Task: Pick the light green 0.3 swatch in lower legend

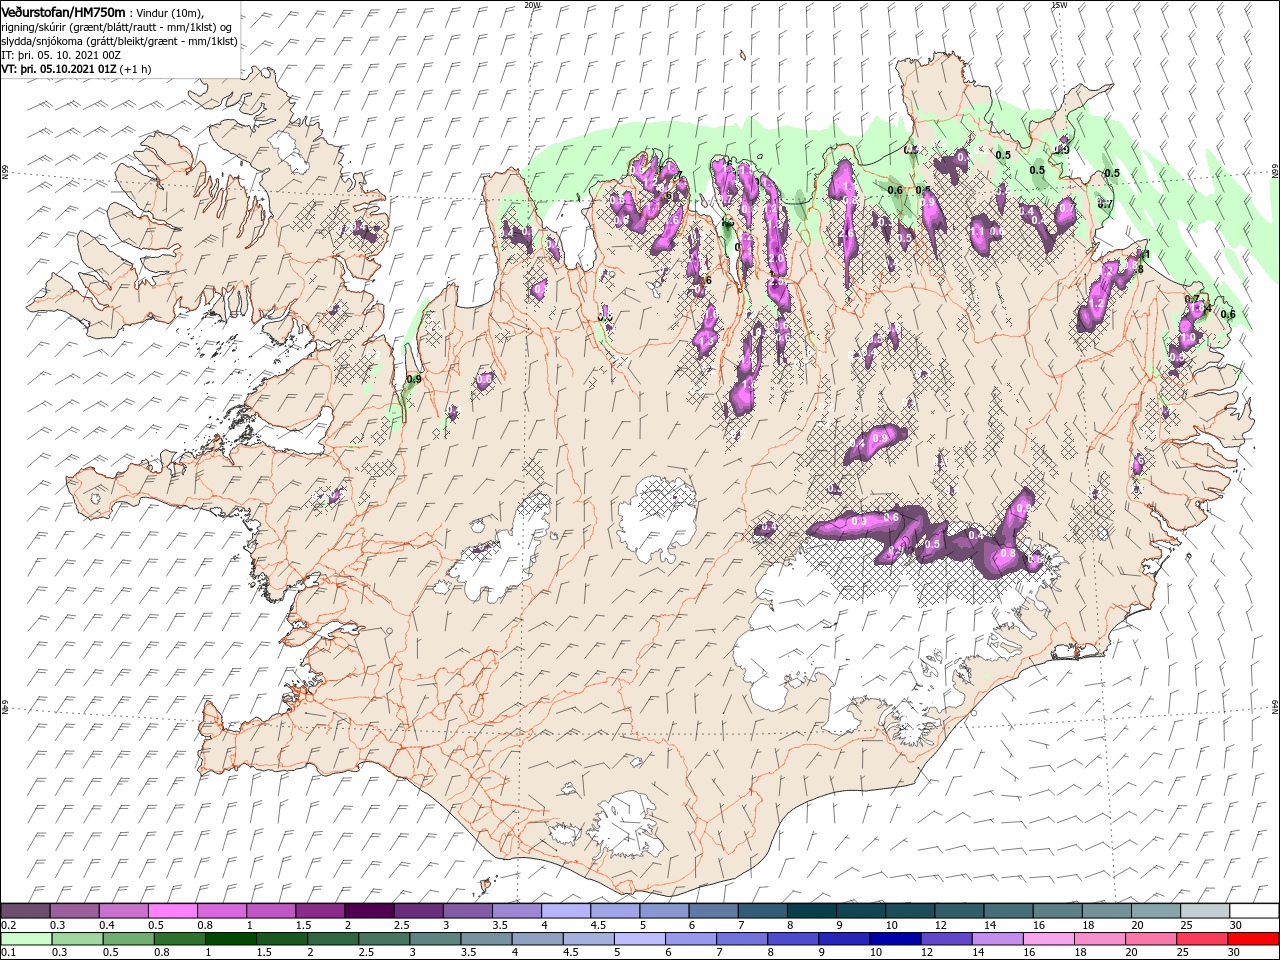Action: pos(77,939)
